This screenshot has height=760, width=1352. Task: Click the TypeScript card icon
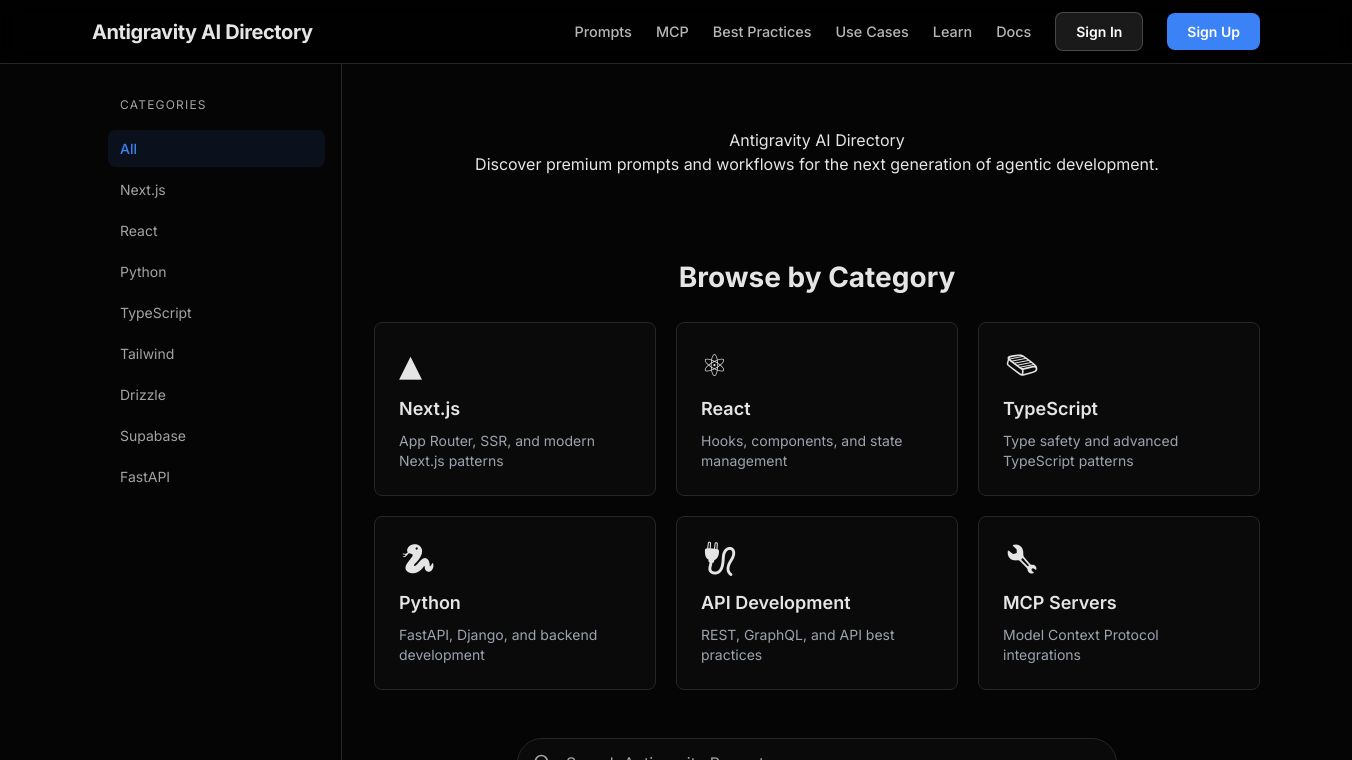tap(1021, 365)
